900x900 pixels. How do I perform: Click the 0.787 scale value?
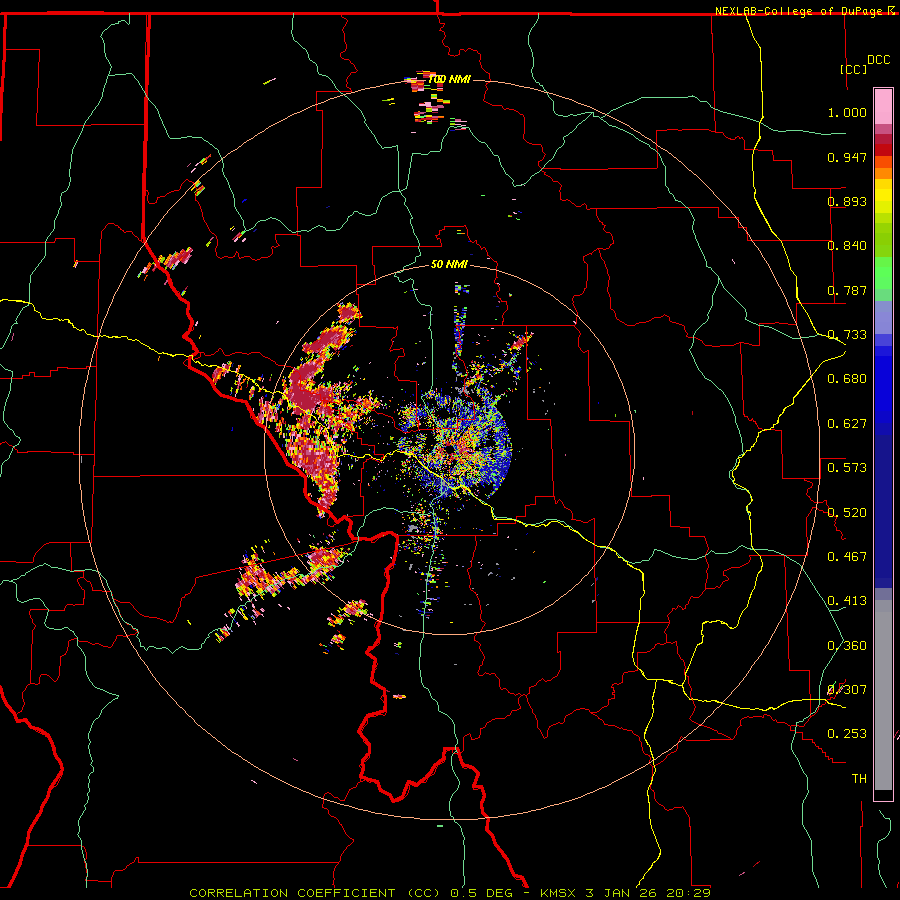pos(847,290)
